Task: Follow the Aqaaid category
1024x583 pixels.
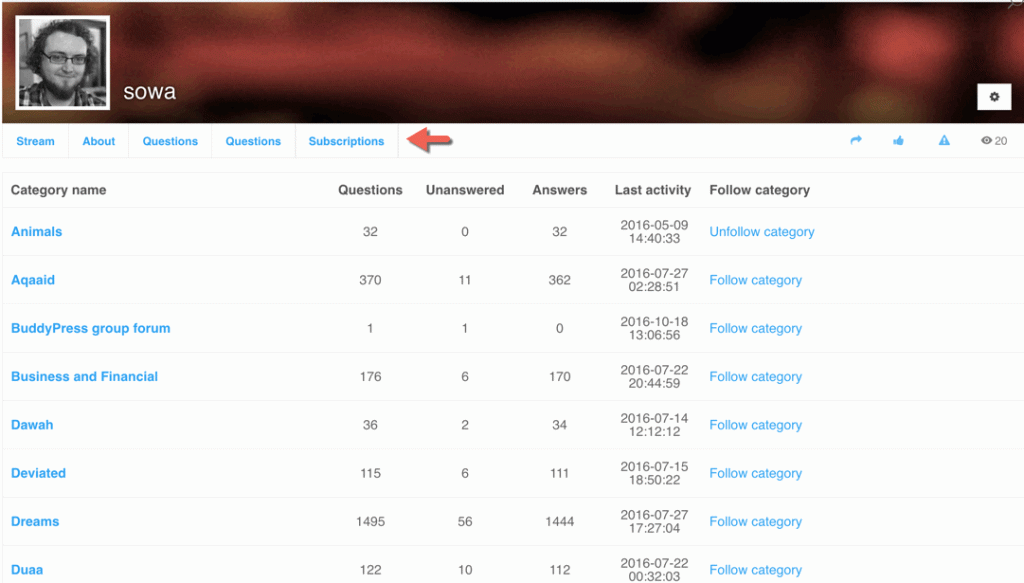Action: click(755, 280)
